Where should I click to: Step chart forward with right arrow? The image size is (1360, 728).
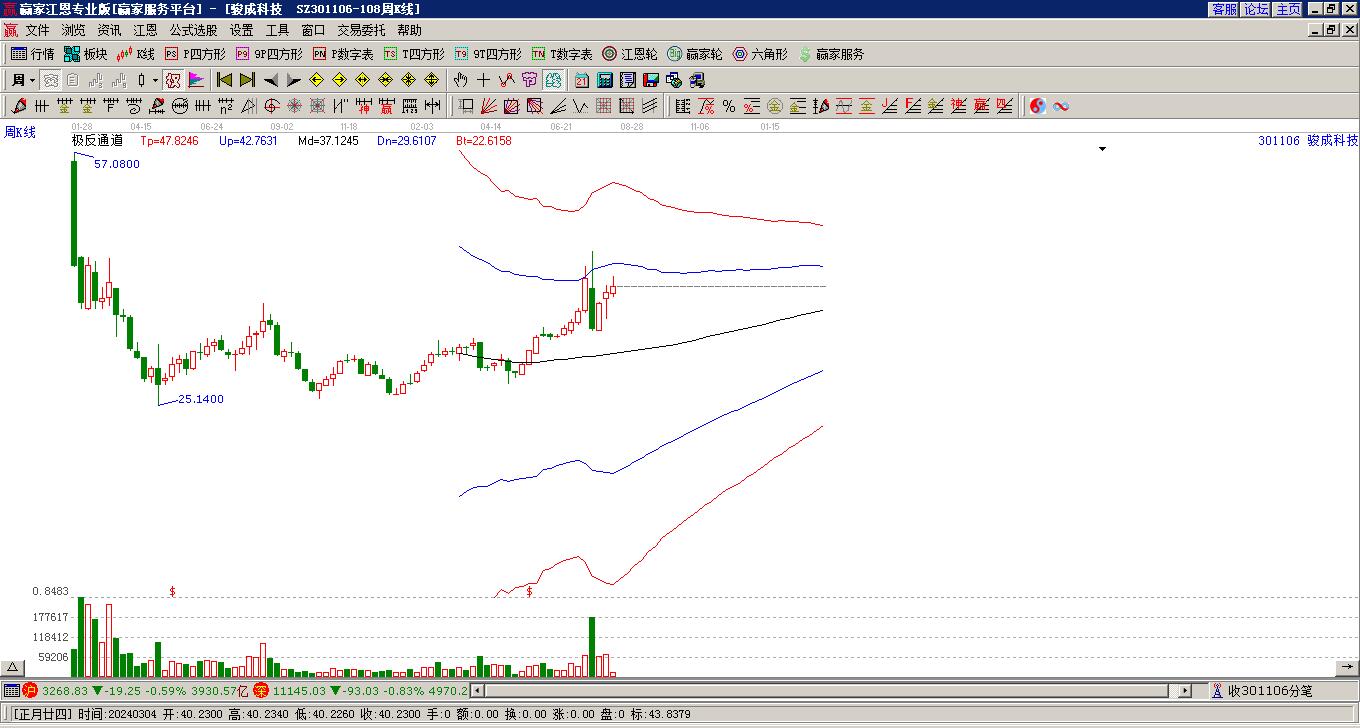click(x=293, y=80)
